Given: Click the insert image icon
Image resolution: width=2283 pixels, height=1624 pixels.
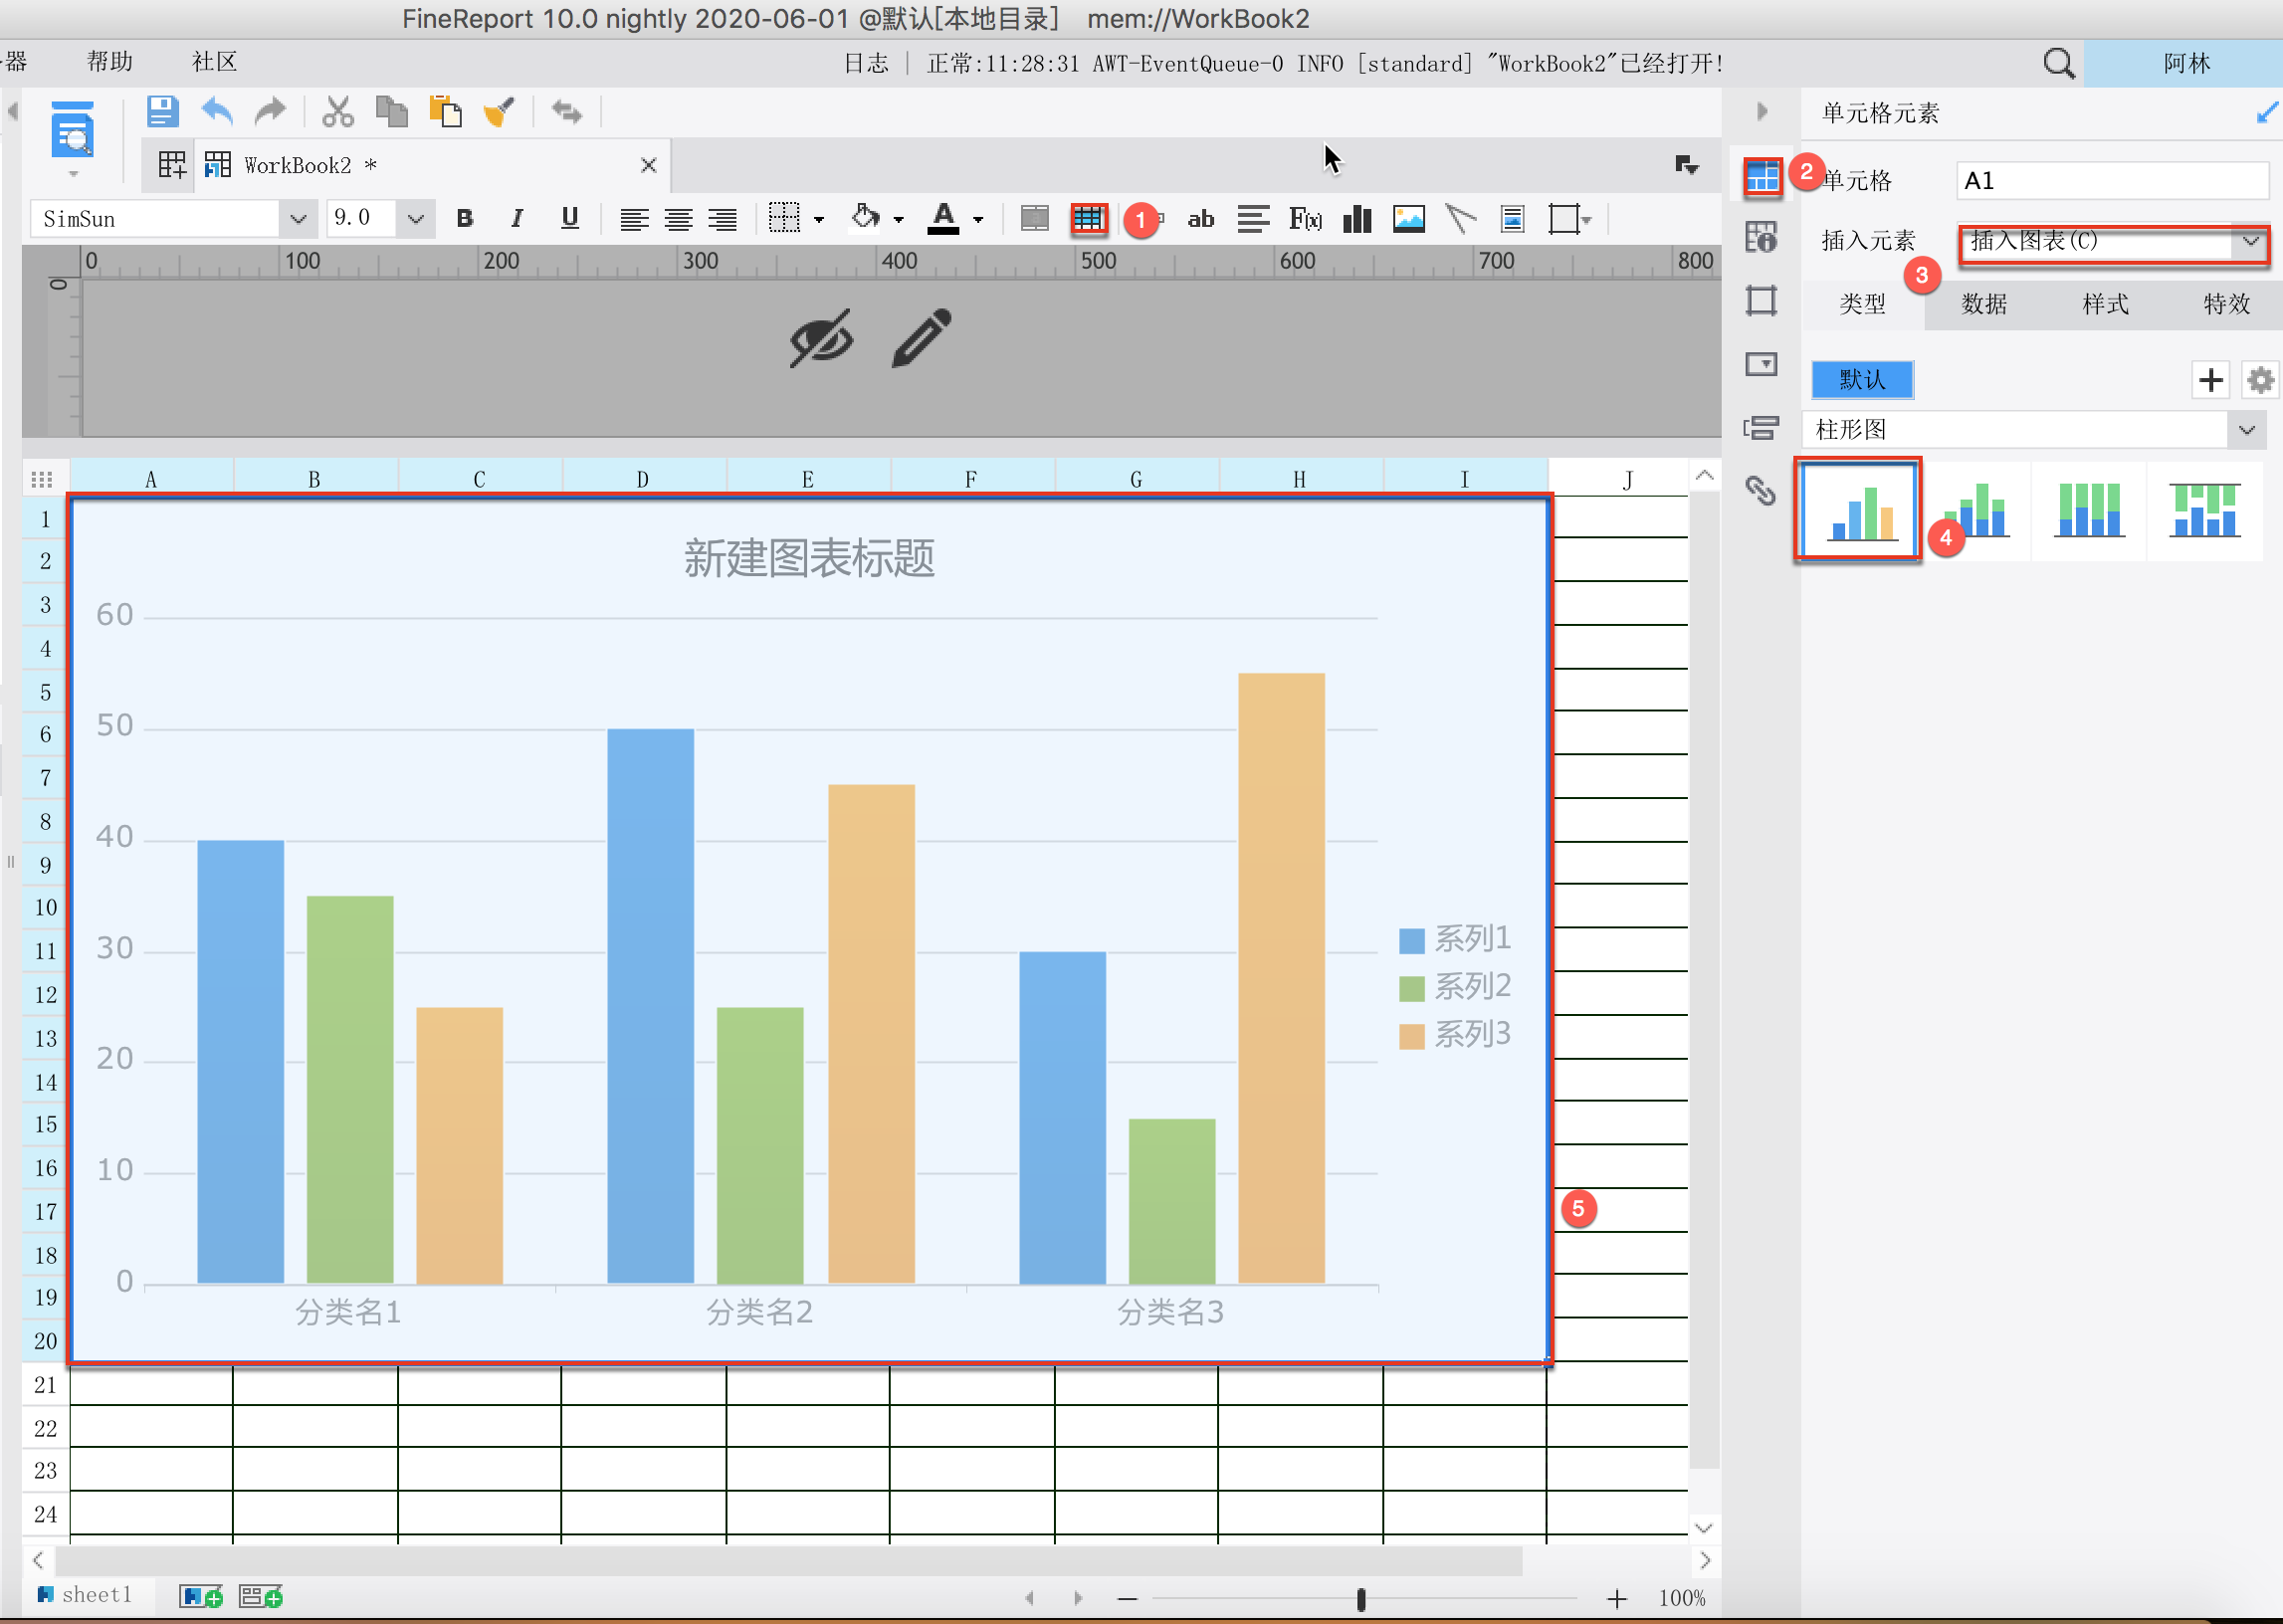Looking at the screenshot, I should pos(1408,219).
